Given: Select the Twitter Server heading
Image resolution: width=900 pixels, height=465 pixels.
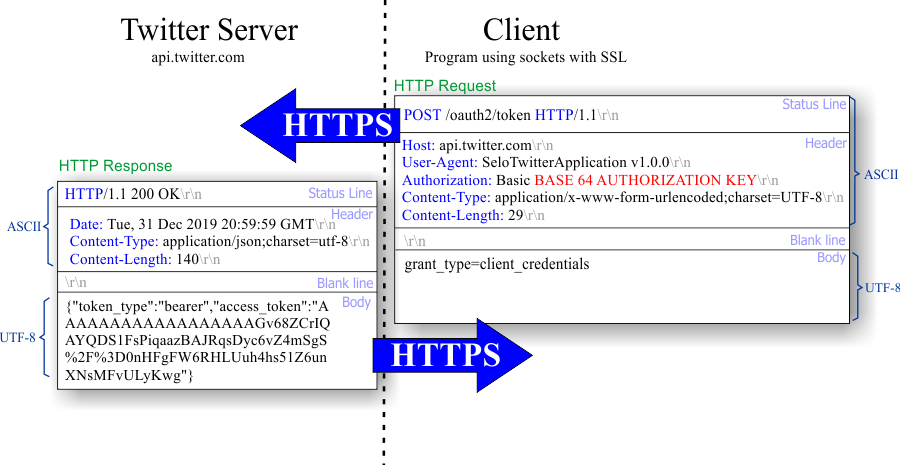Looking at the screenshot, I should (209, 29).
